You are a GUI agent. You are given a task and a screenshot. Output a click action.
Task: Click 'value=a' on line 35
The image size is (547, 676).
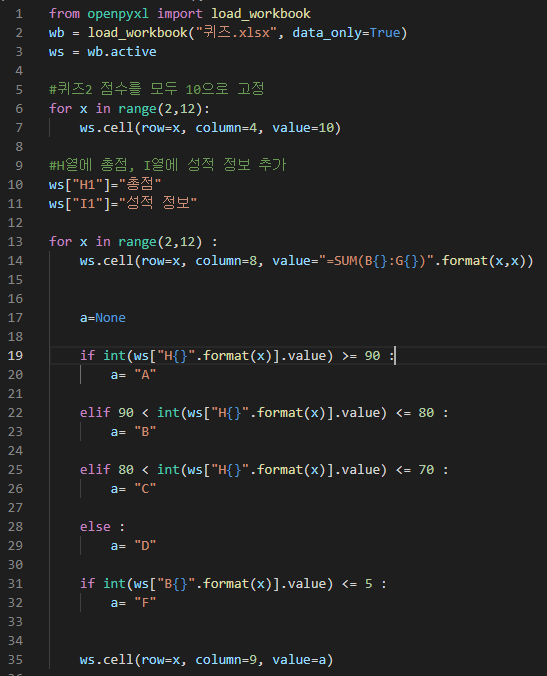click(x=300, y=660)
